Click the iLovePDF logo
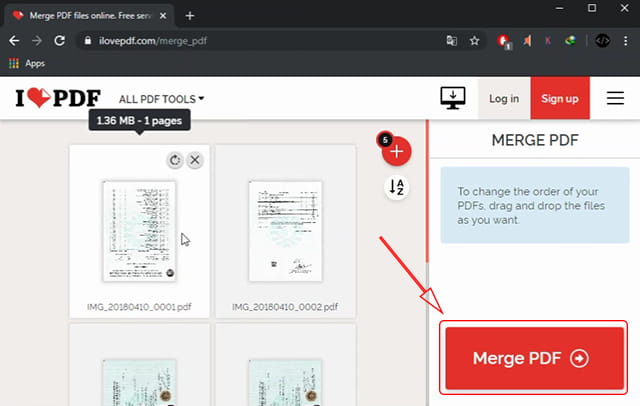The width and height of the screenshot is (640, 406). click(x=58, y=98)
